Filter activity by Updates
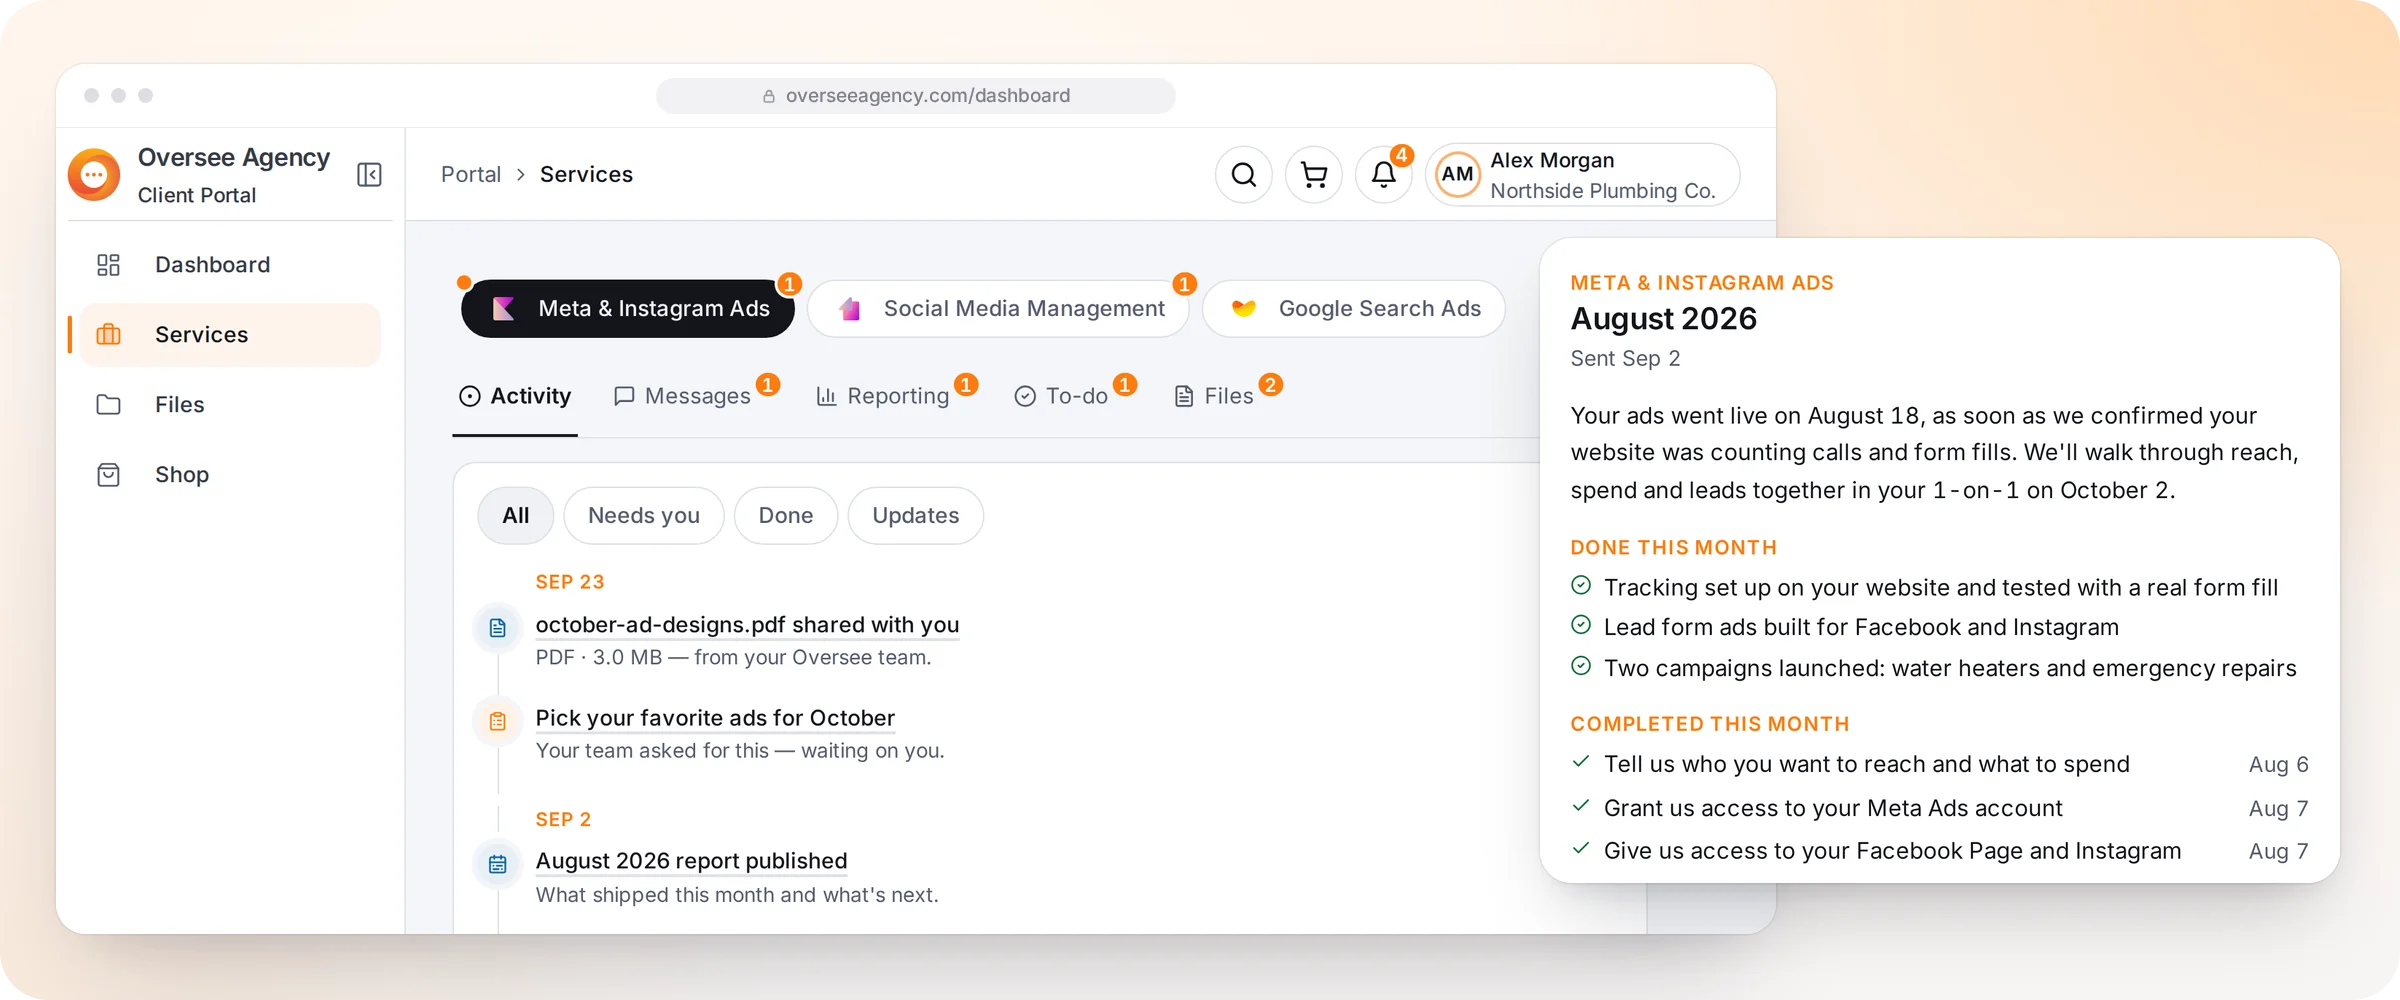The image size is (2400, 1000). pyautogui.click(x=916, y=516)
